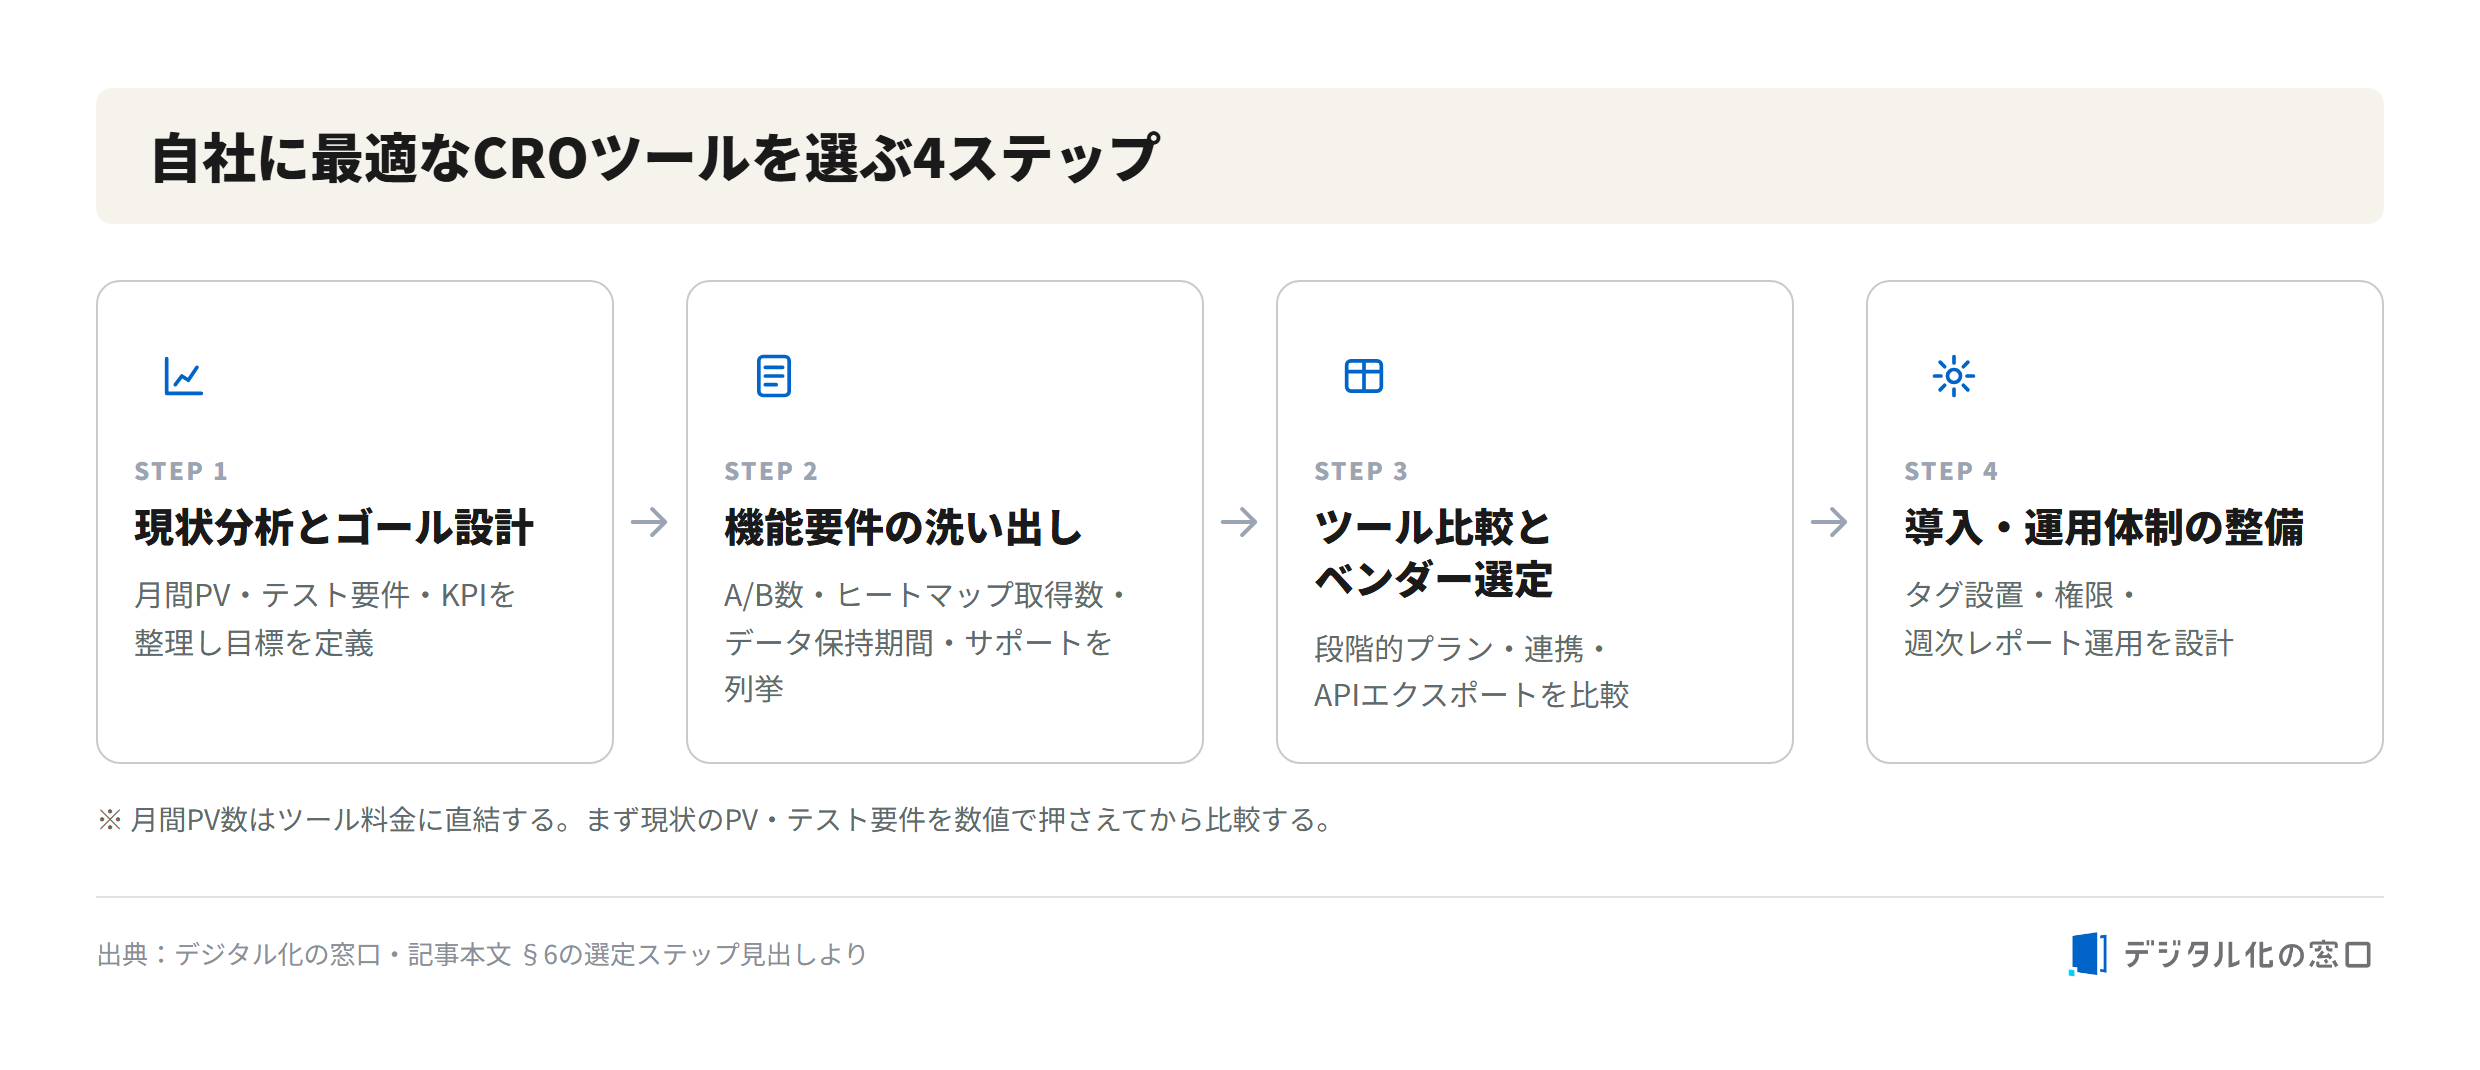Select the 機能要件の洗い出し heading
This screenshot has height=1070, width=2480.
(x=904, y=528)
